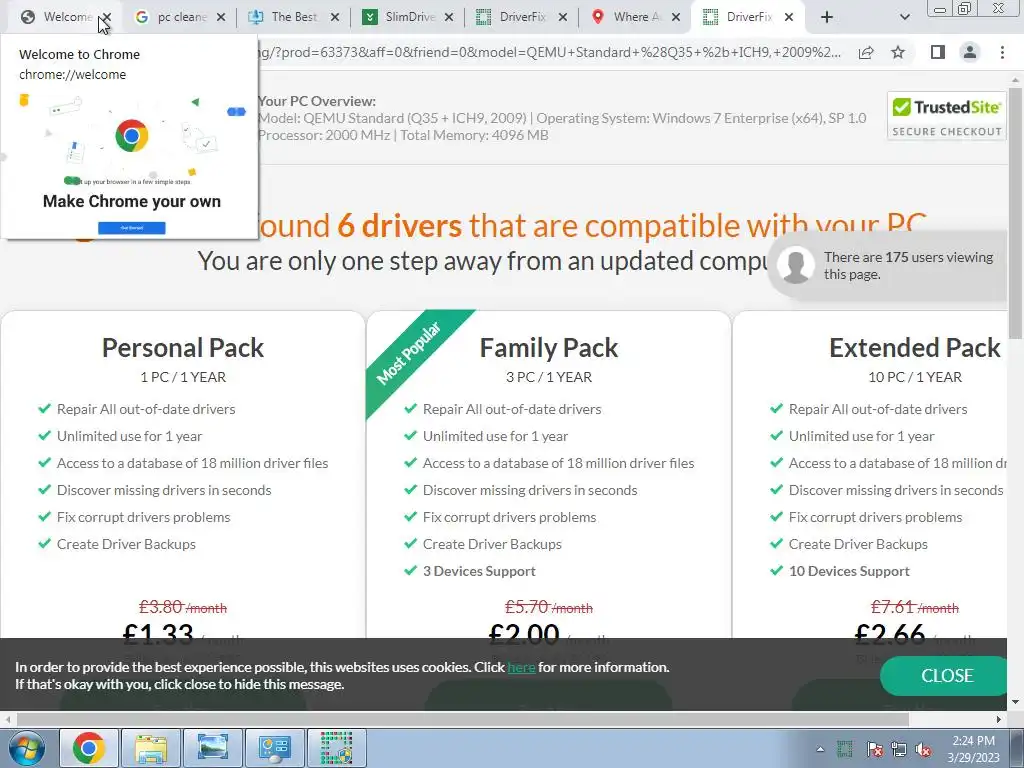
Task: Open the Chrome profile icon
Action: 970,52
